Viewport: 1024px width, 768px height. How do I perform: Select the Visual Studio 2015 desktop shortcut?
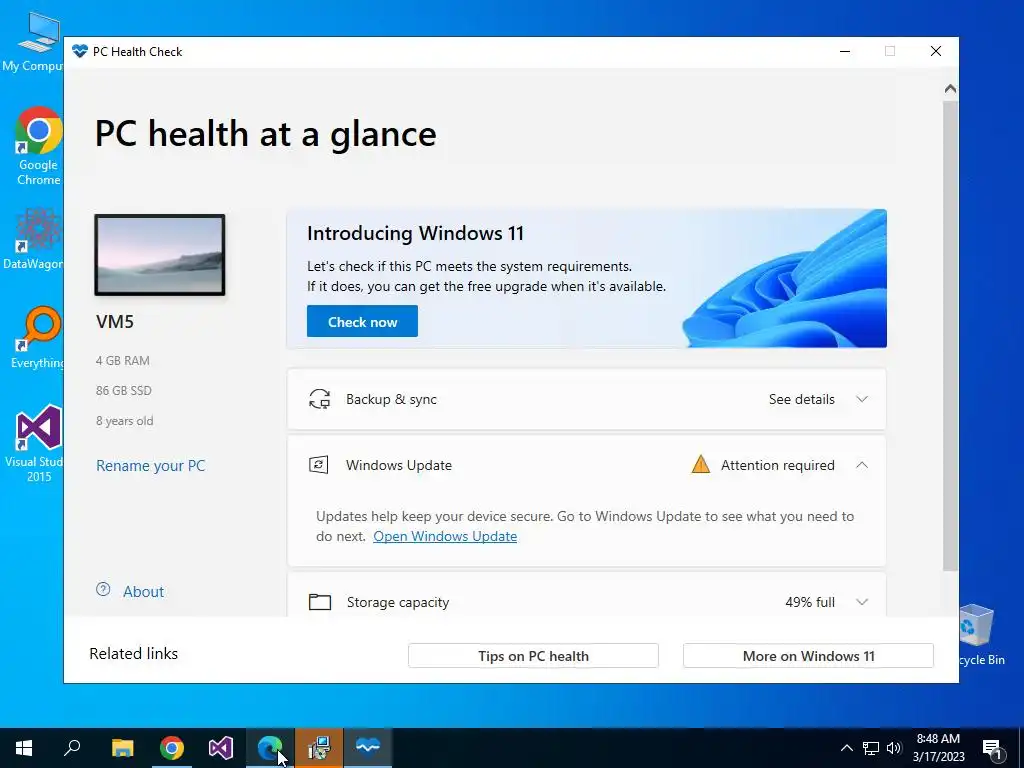[36, 444]
